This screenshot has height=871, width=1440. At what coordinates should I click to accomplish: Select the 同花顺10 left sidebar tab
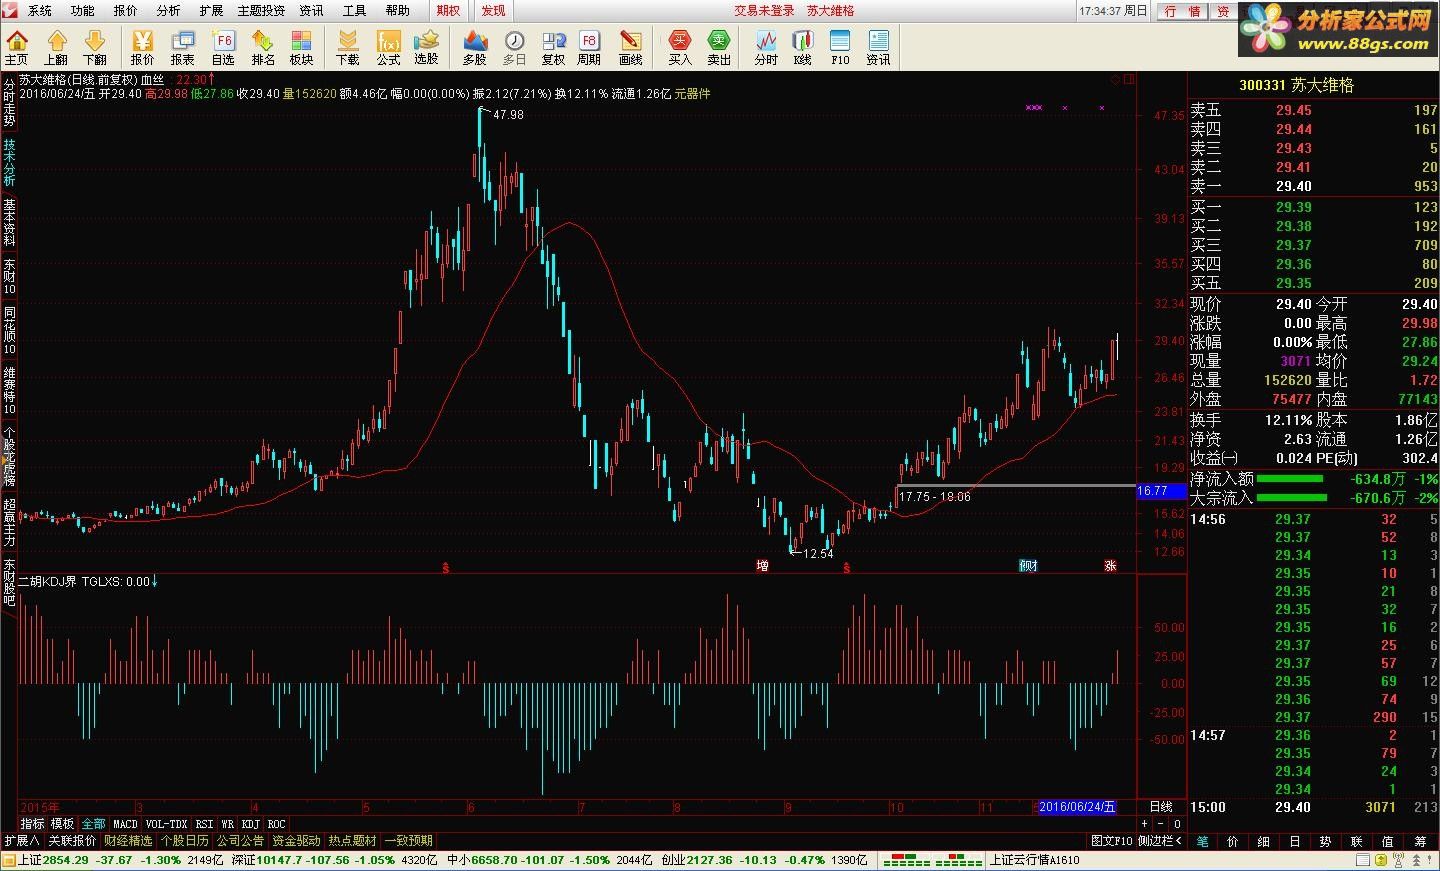pos(9,330)
